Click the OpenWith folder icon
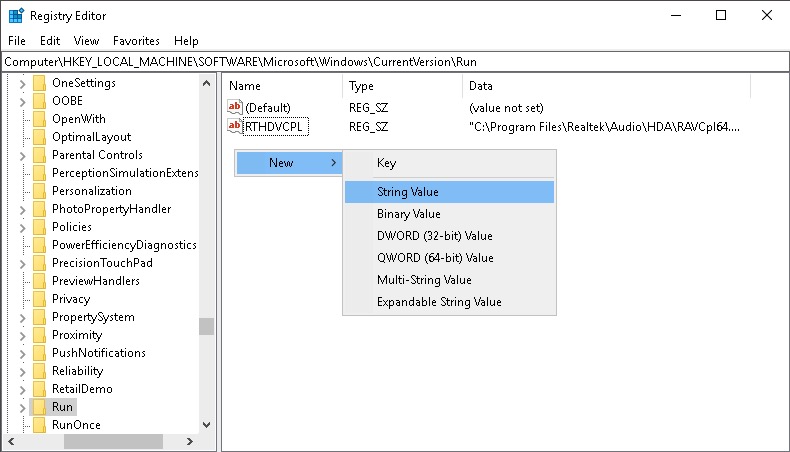Screen dimensions: 790x452 [x=39, y=119]
